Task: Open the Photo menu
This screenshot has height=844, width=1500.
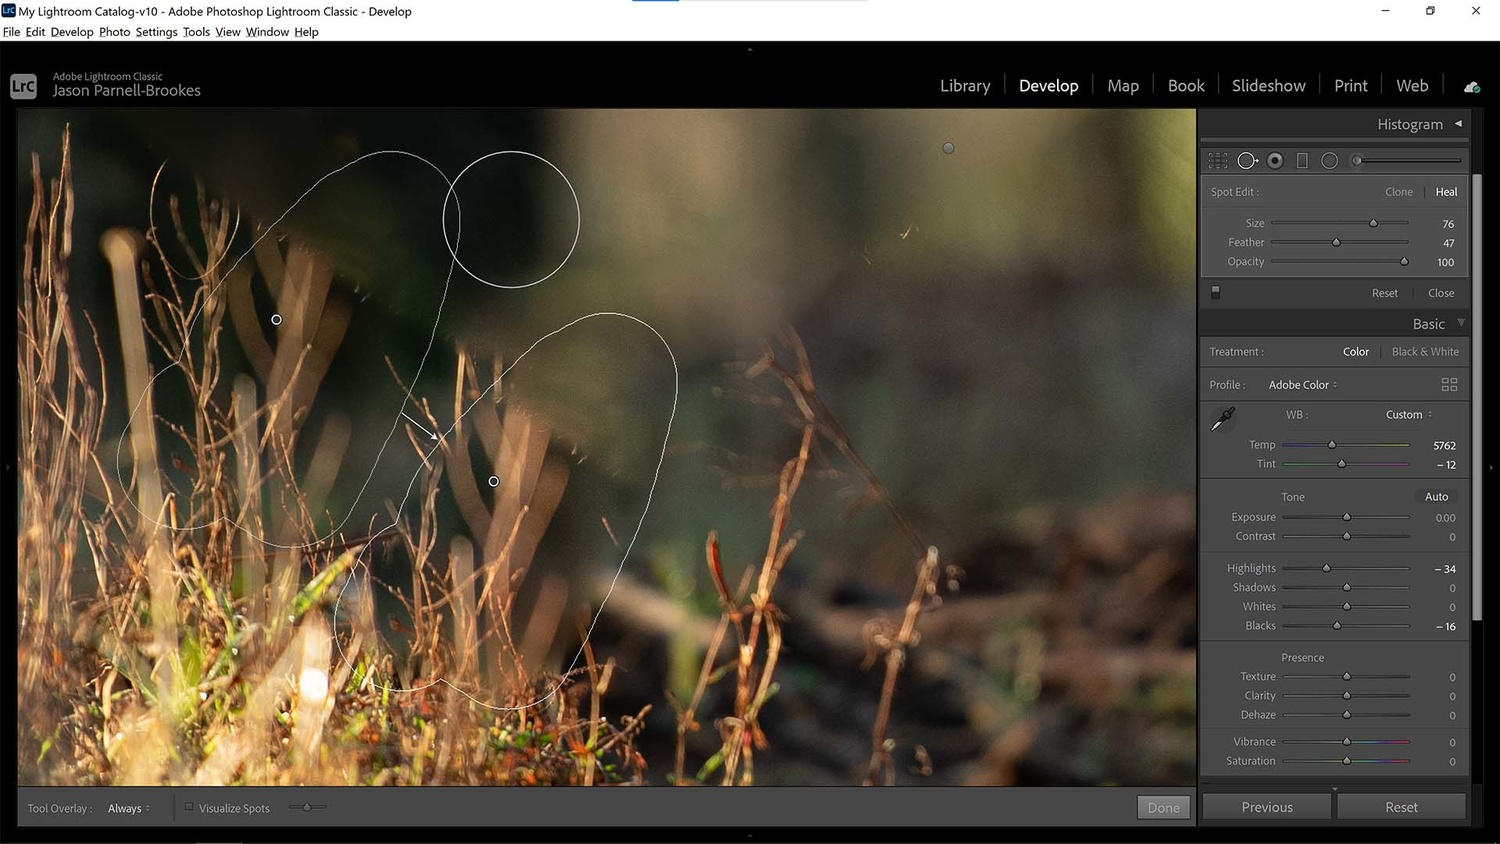Action: point(114,32)
